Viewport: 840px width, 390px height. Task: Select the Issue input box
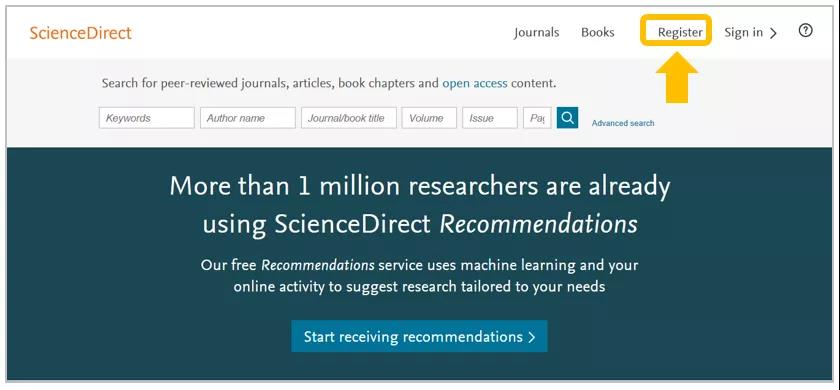point(490,118)
